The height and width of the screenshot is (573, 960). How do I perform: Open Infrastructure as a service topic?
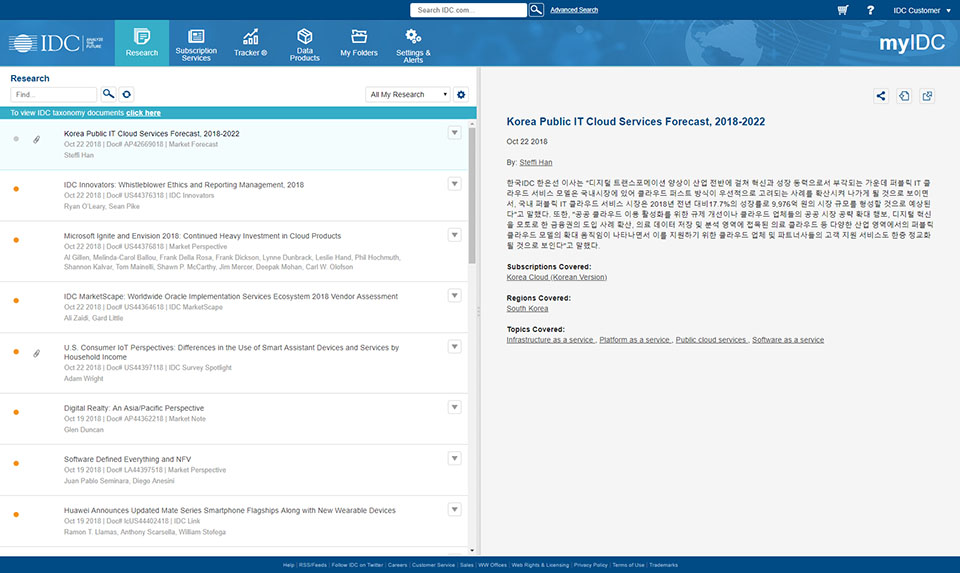click(550, 340)
